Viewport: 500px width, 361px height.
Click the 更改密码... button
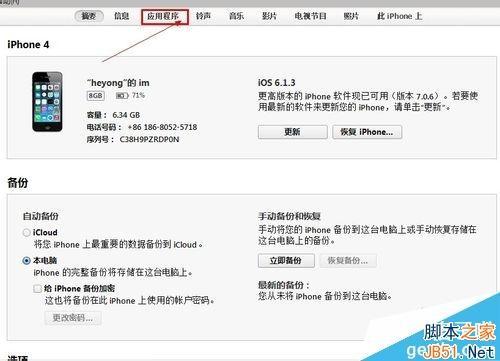[x=73, y=318]
